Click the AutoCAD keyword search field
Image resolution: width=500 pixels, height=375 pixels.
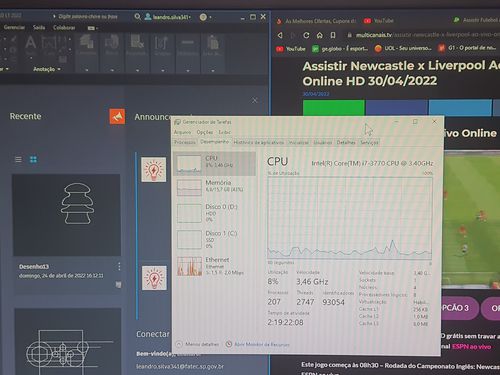click(88, 16)
